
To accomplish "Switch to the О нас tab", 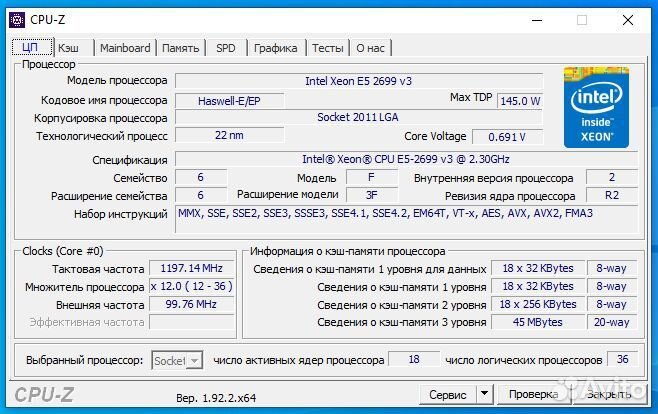I will pyautogui.click(x=371, y=48).
